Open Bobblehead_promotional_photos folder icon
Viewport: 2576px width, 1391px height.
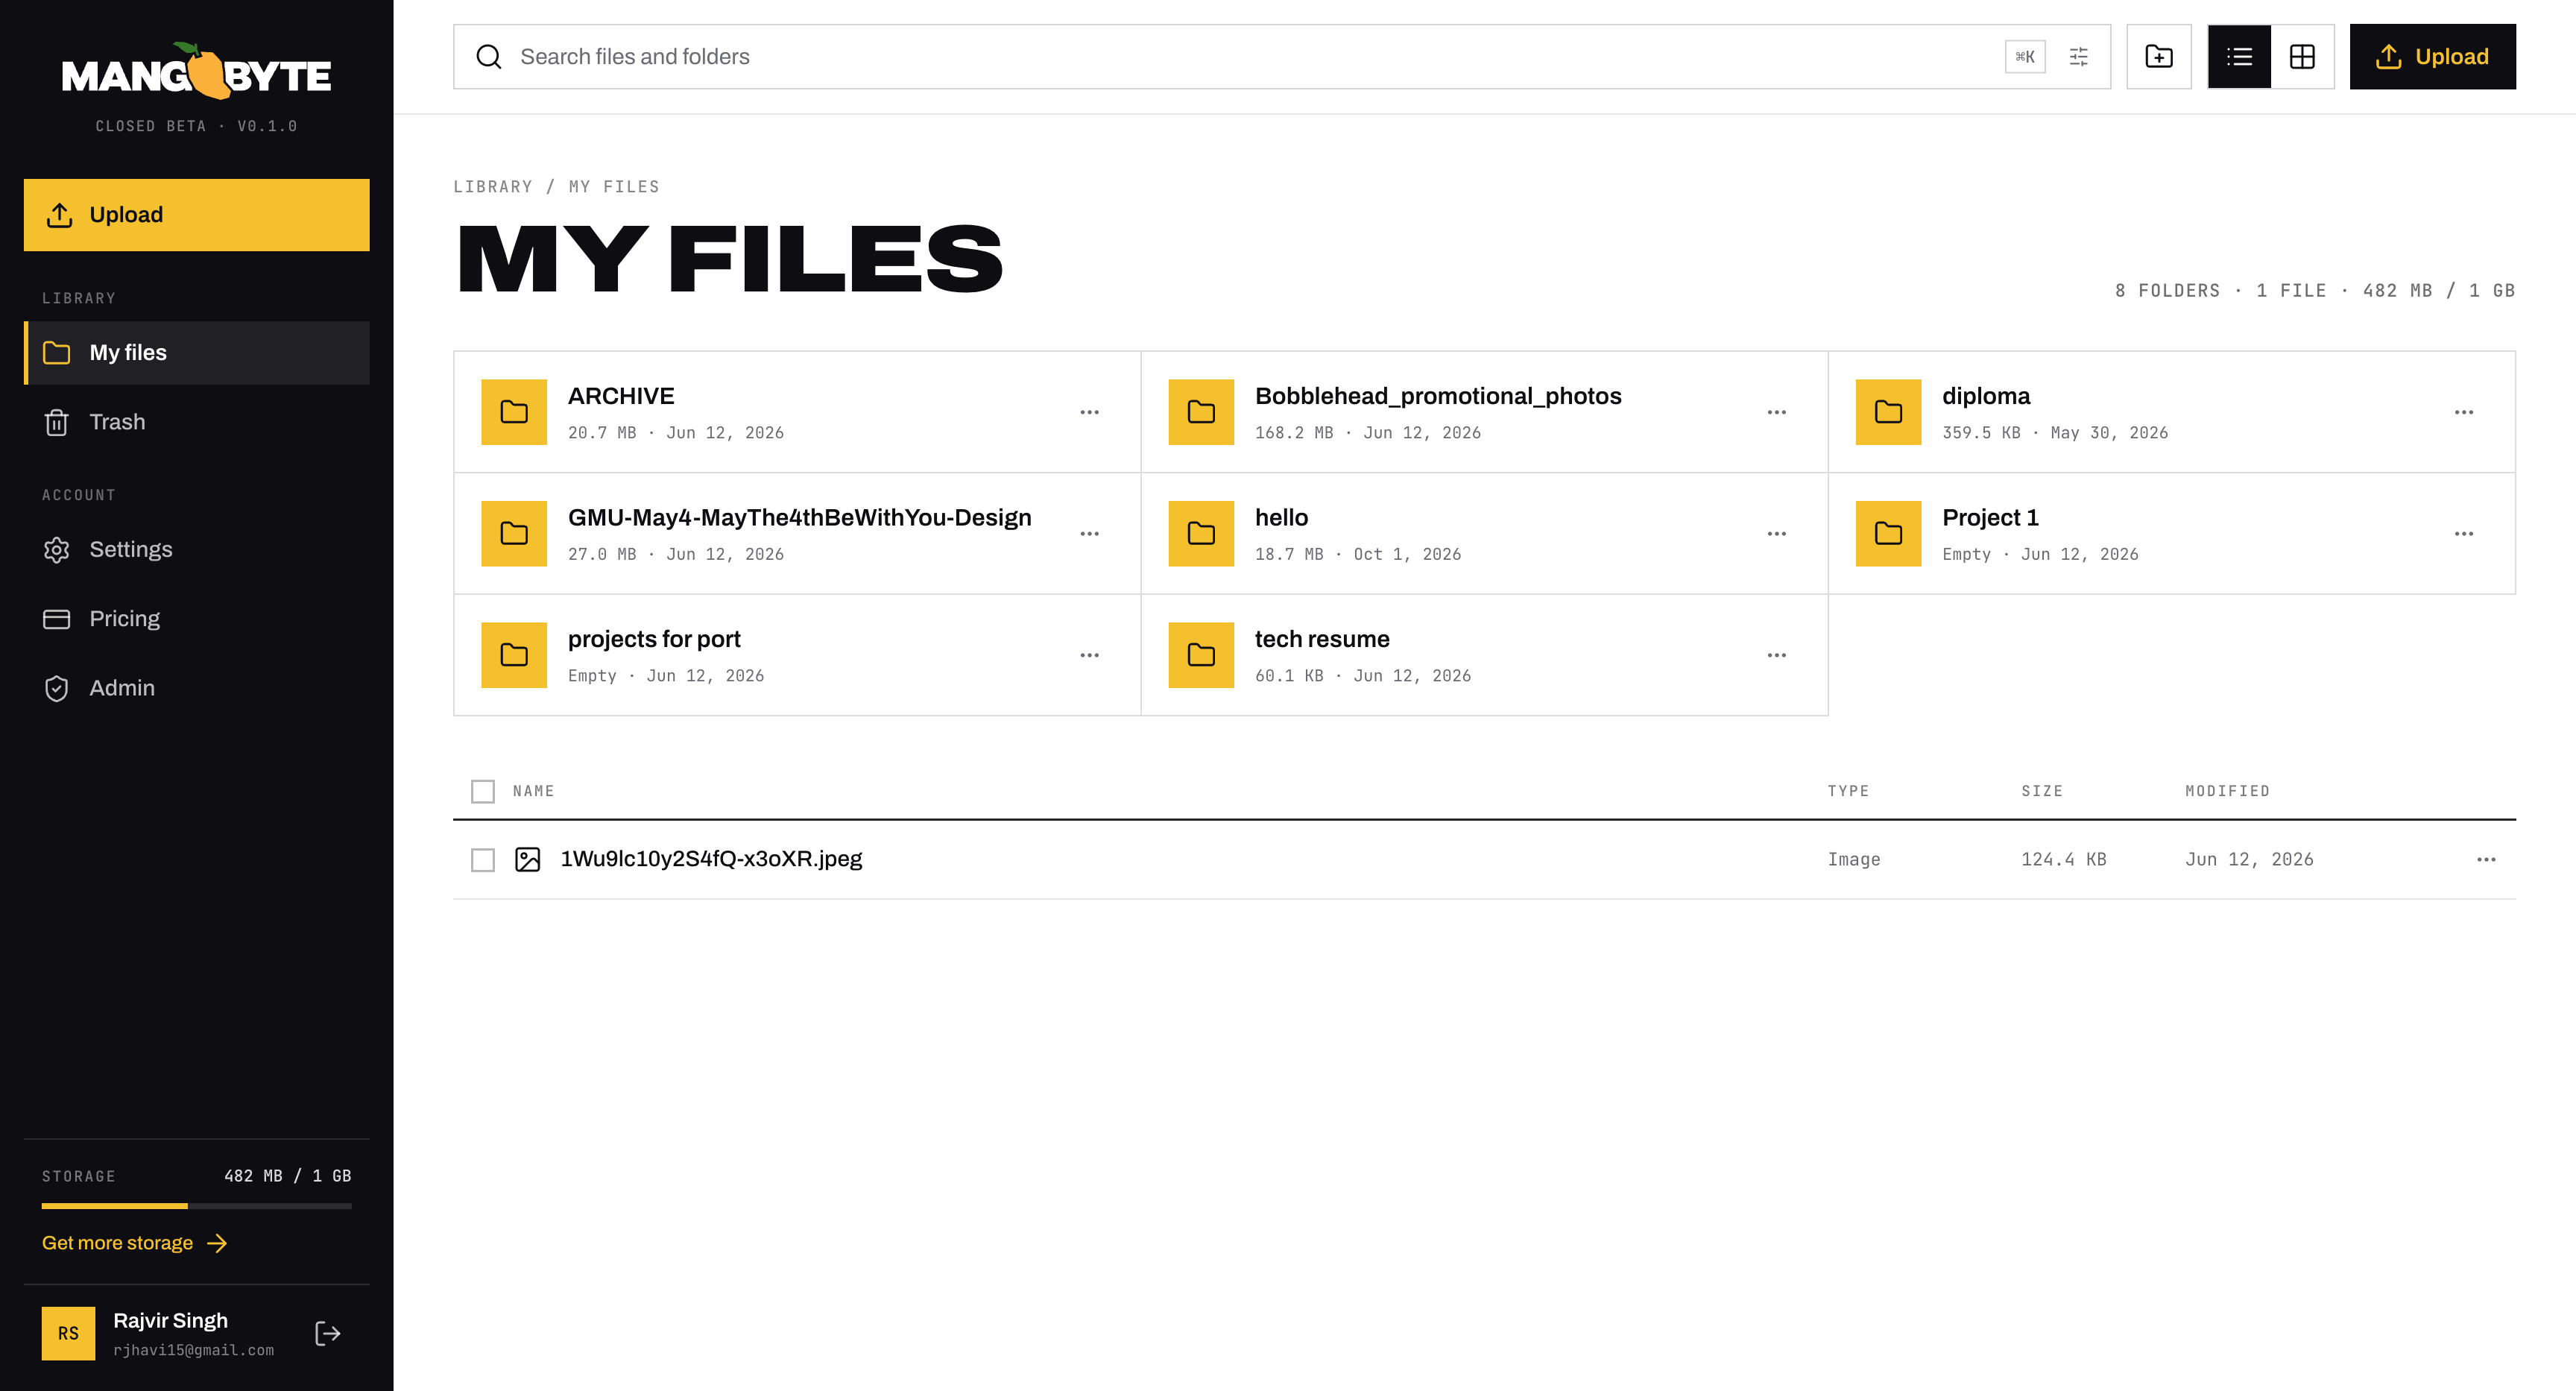[1201, 412]
